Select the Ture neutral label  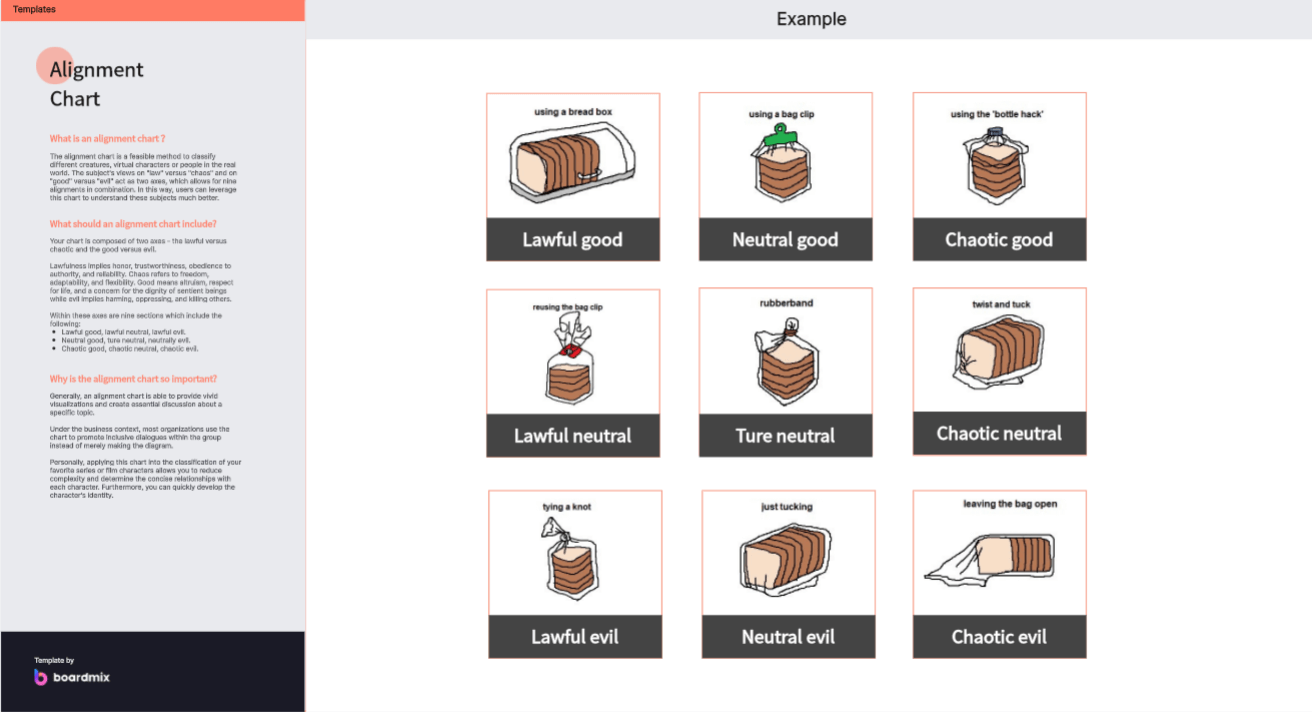click(785, 436)
